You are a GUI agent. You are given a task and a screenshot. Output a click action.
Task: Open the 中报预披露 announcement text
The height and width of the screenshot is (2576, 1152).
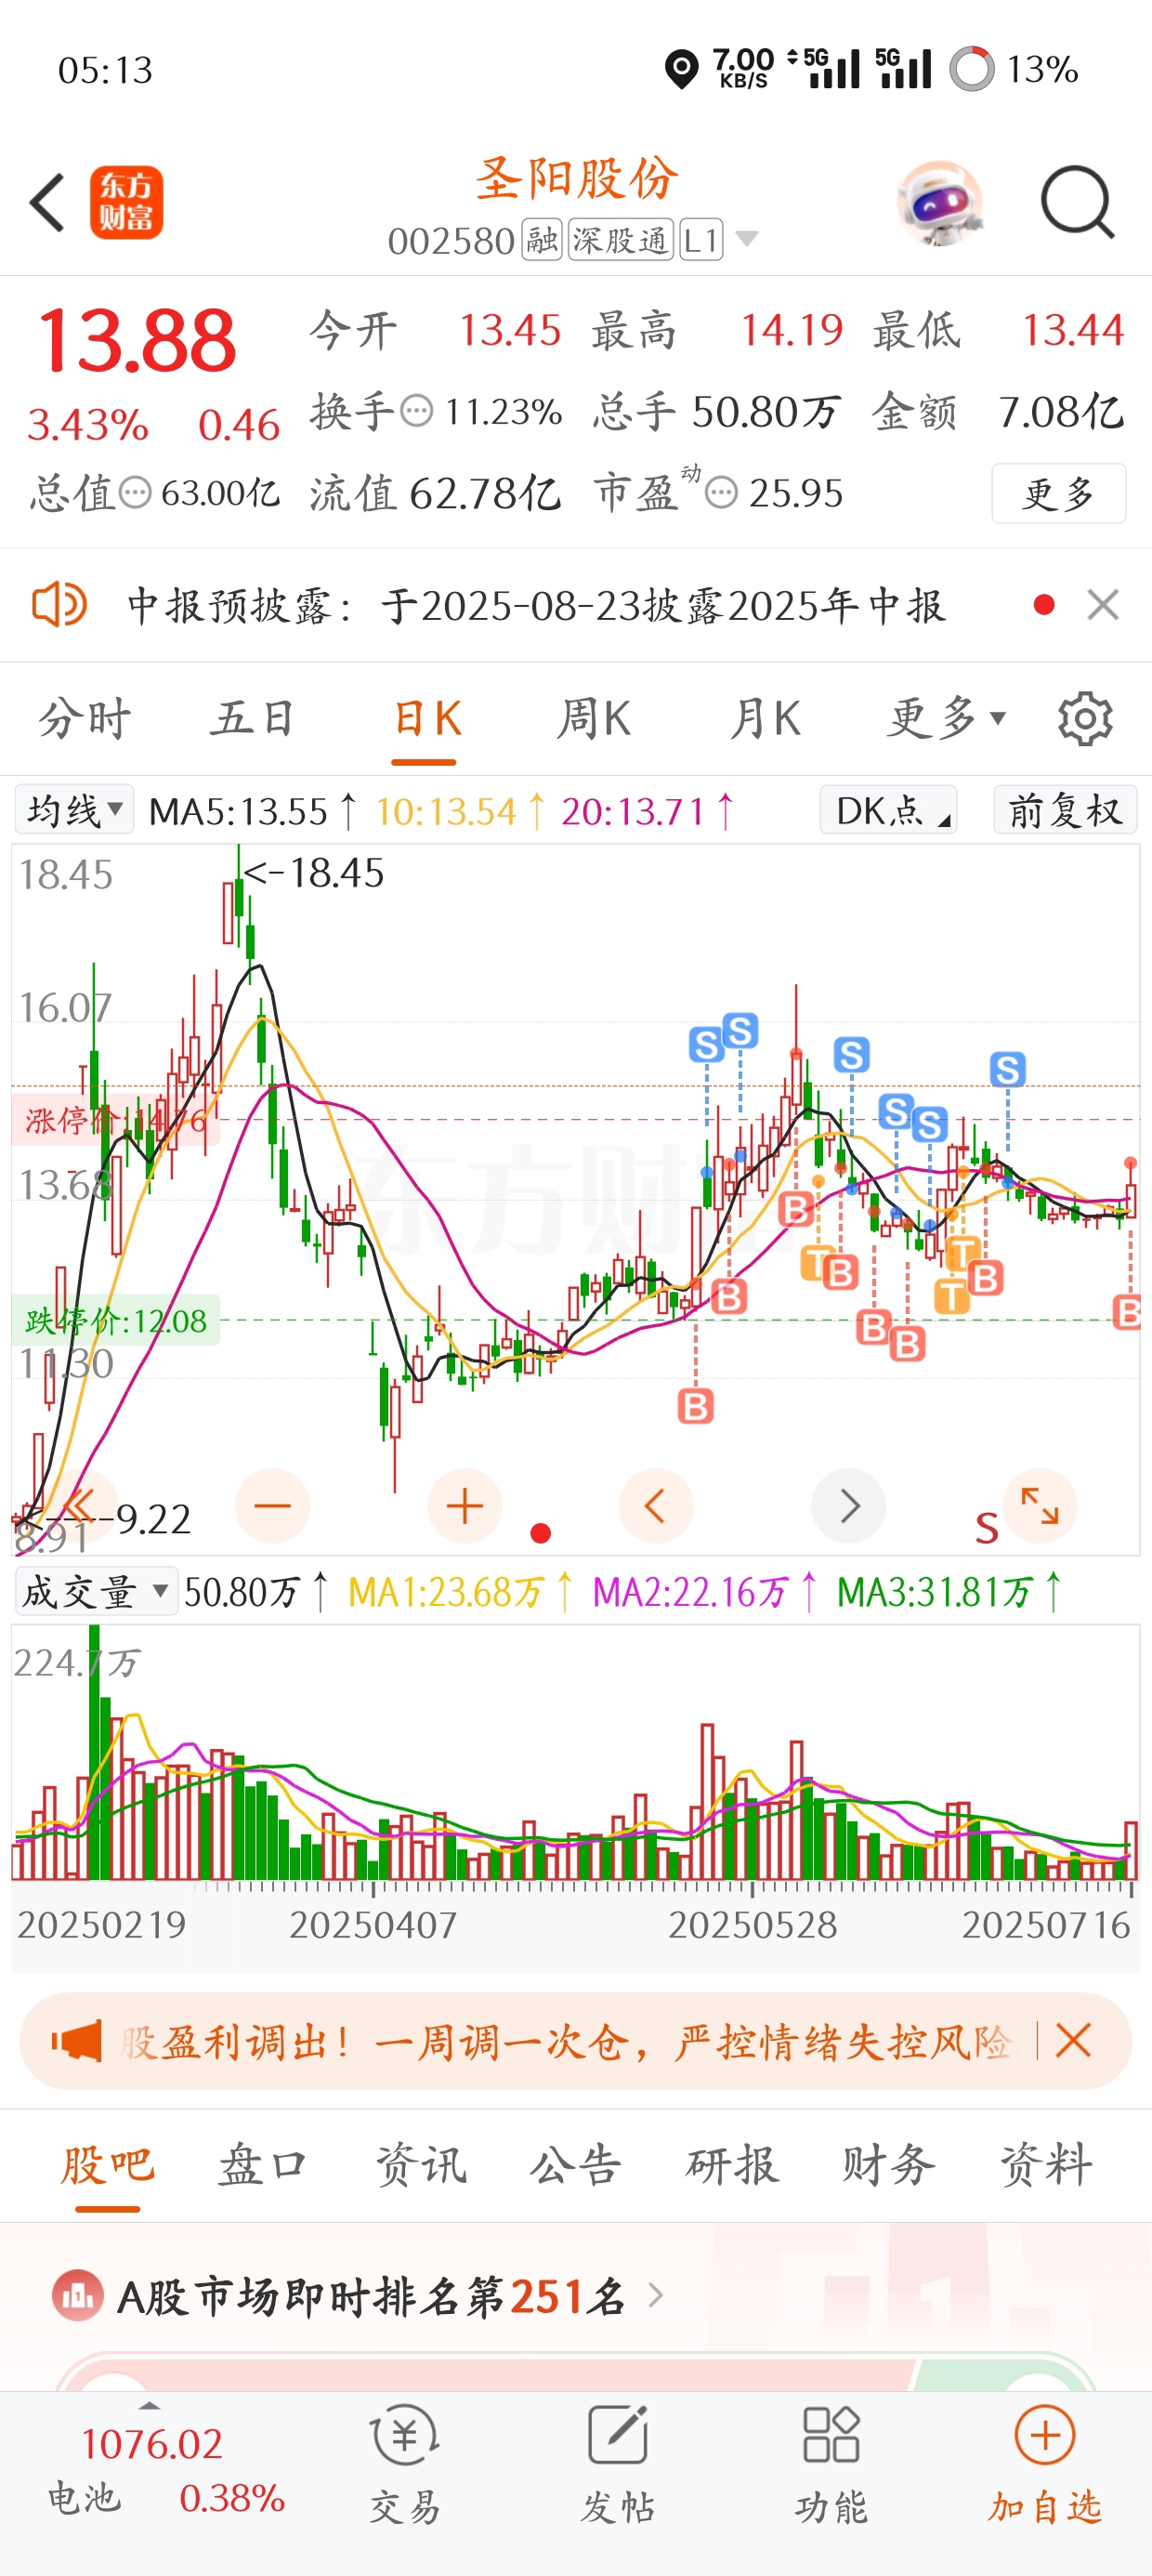point(536,605)
